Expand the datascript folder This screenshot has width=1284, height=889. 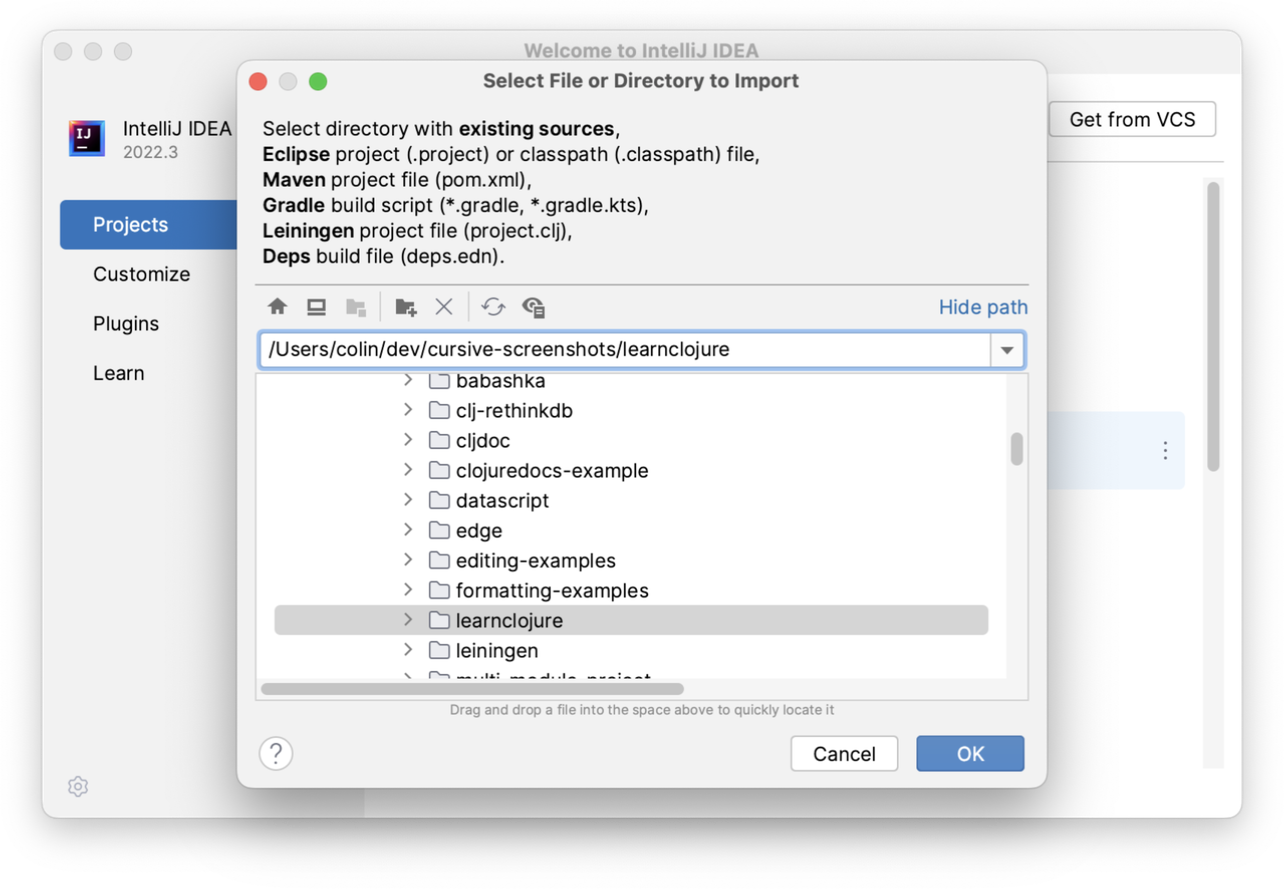coord(408,500)
